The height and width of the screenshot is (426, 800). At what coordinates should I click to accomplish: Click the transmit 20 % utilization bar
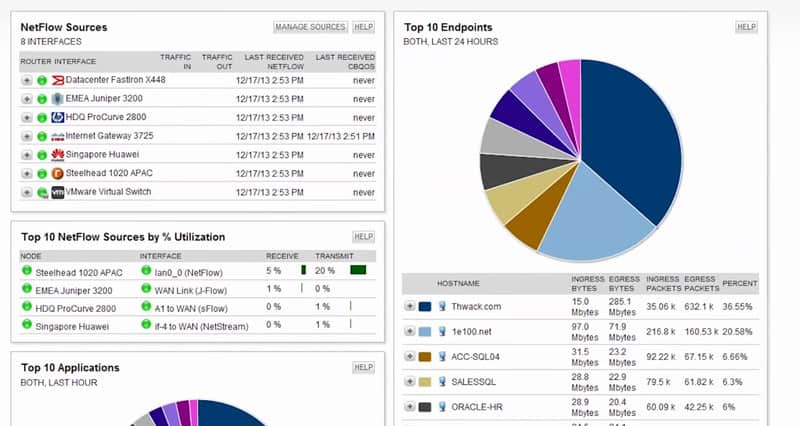(x=358, y=270)
